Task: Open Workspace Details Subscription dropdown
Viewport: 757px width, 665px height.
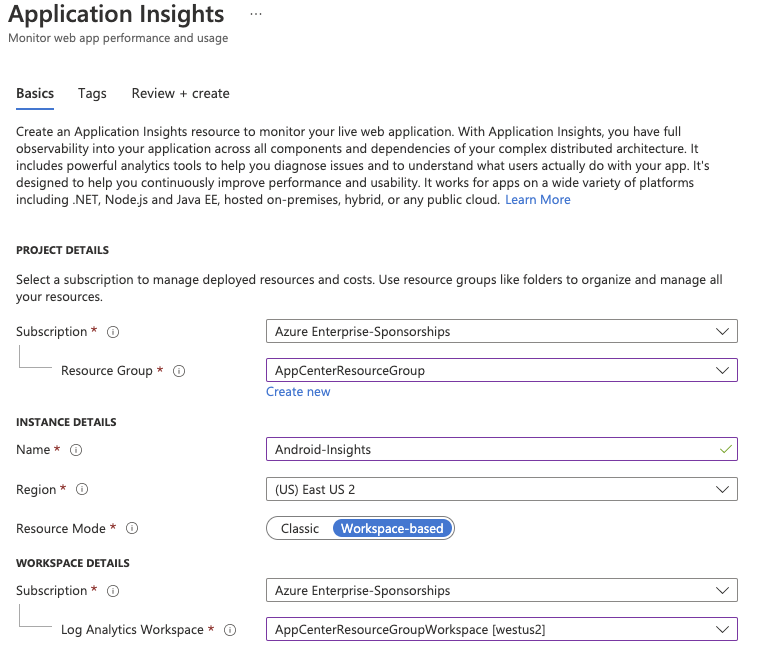Action: pyautogui.click(x=502, y=590)
